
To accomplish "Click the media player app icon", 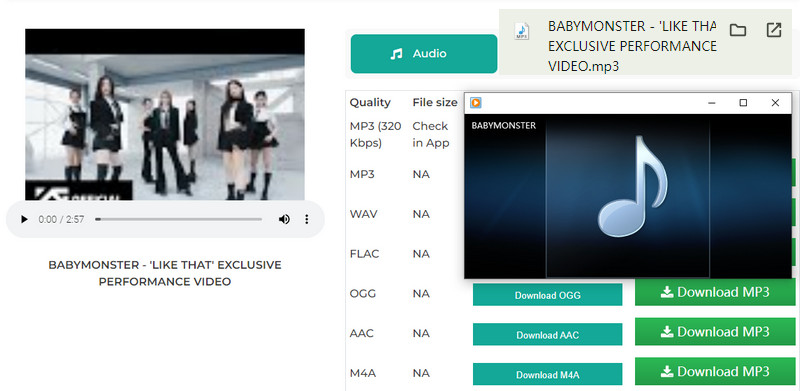I will coord(476,103).
